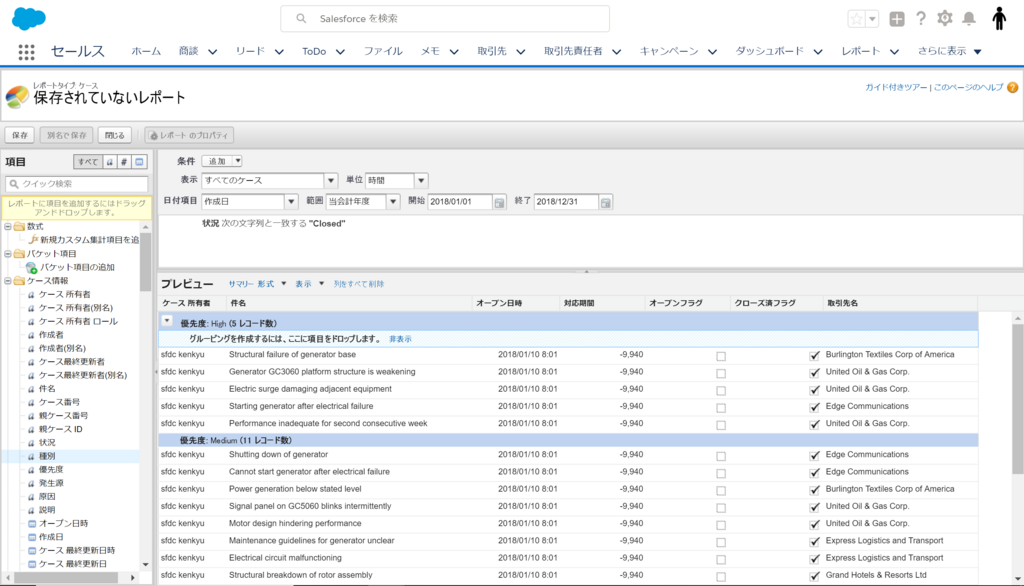Open the 商談 tab
Image resolution: width=1024 pixels, height=586 pixels.
point(189,51)
